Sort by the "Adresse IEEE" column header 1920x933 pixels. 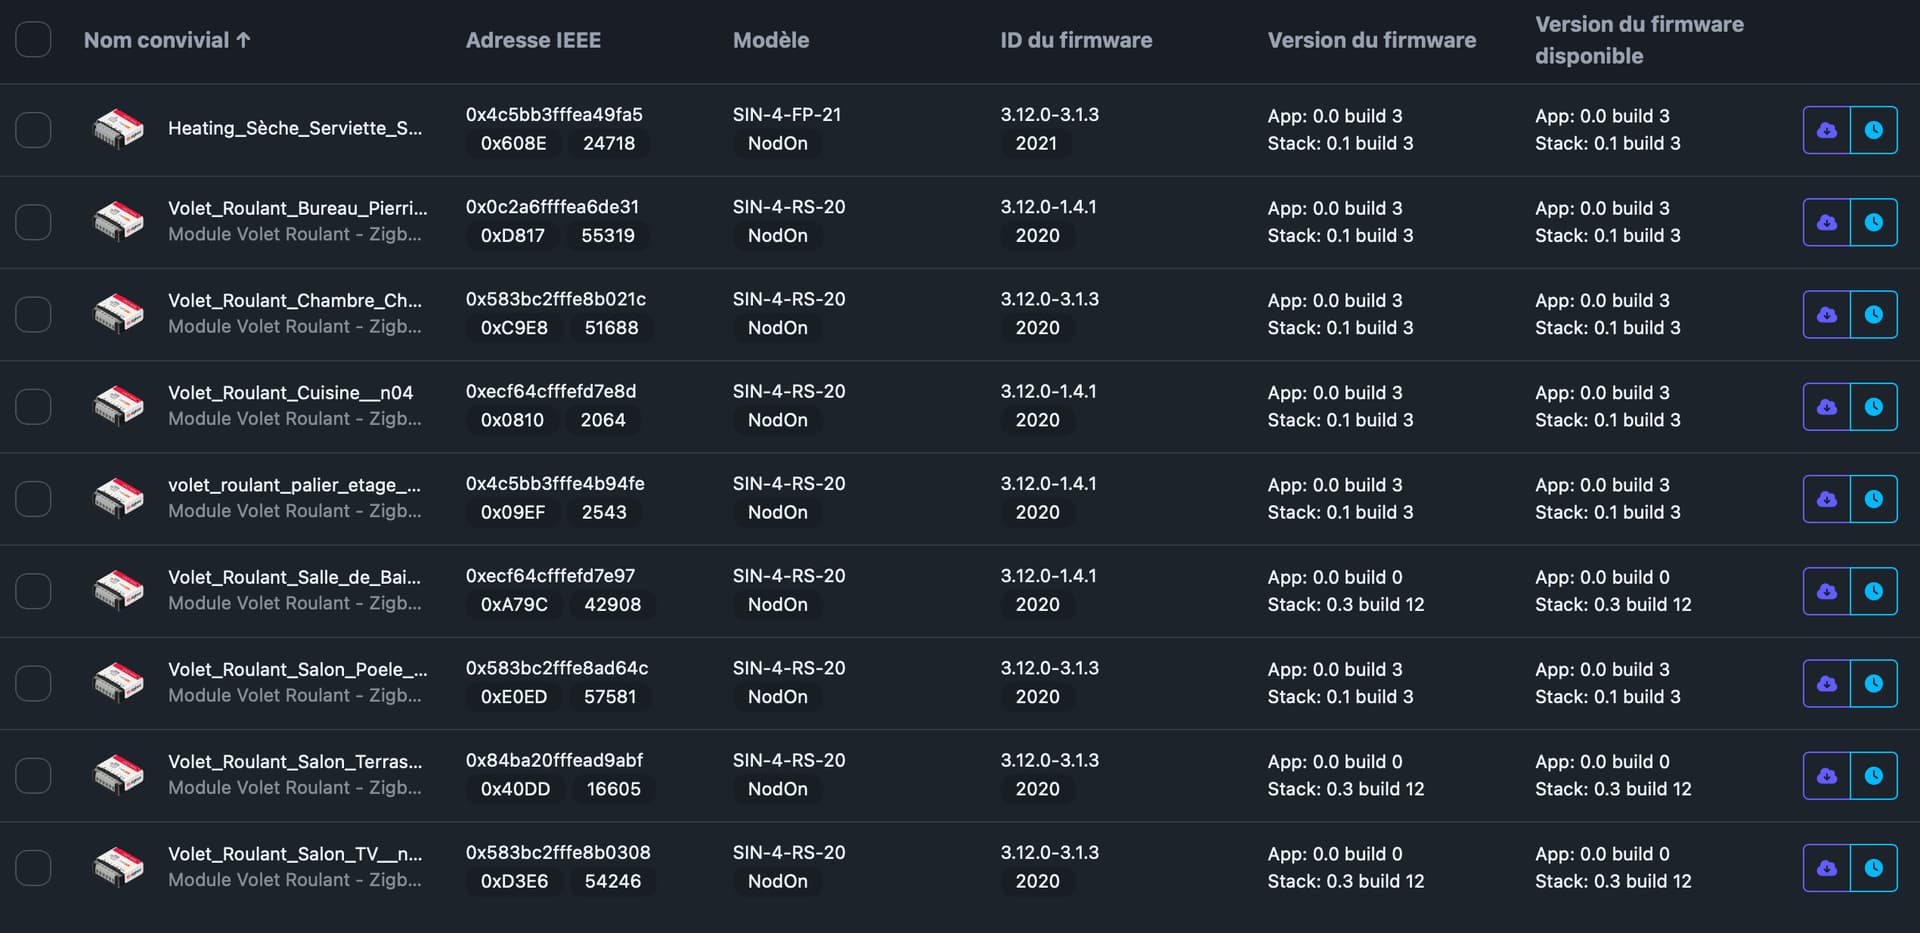tap(533, 40)
